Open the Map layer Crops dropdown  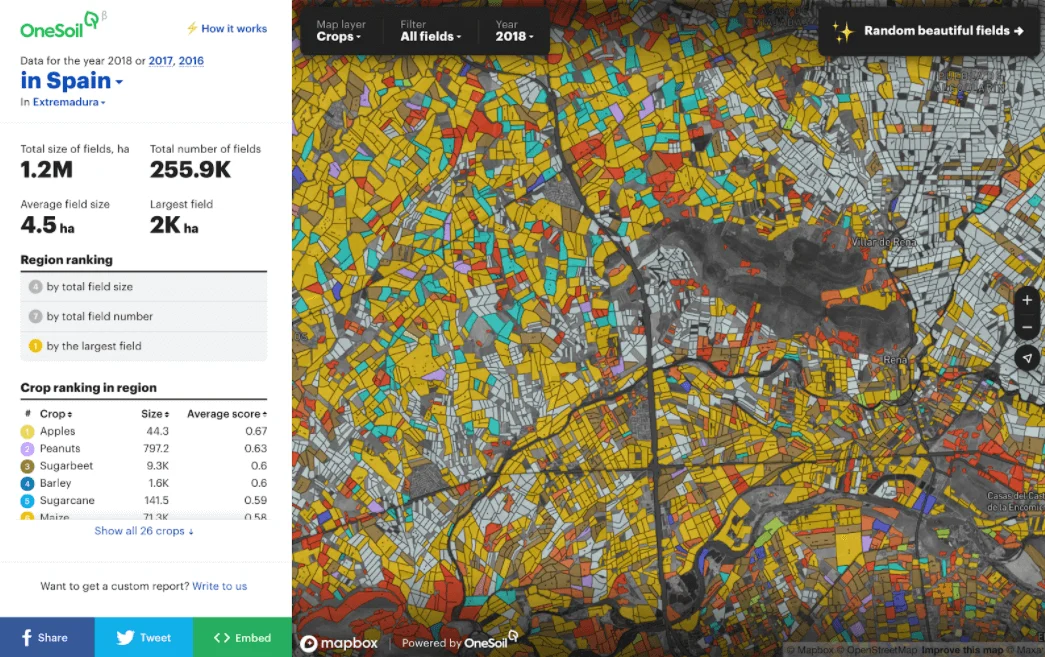[x=341, y=31]
